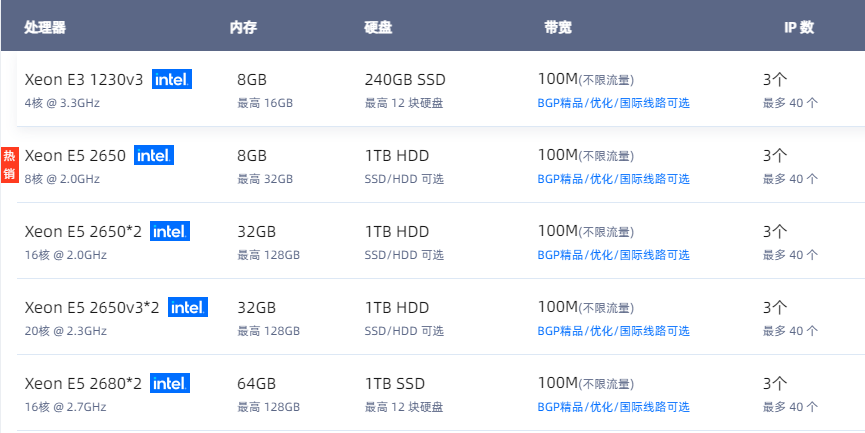Select the Xeon E3 1230v3 server name
Screen dimensions: 865x433
pyautogui.click(x=84, y=80)
